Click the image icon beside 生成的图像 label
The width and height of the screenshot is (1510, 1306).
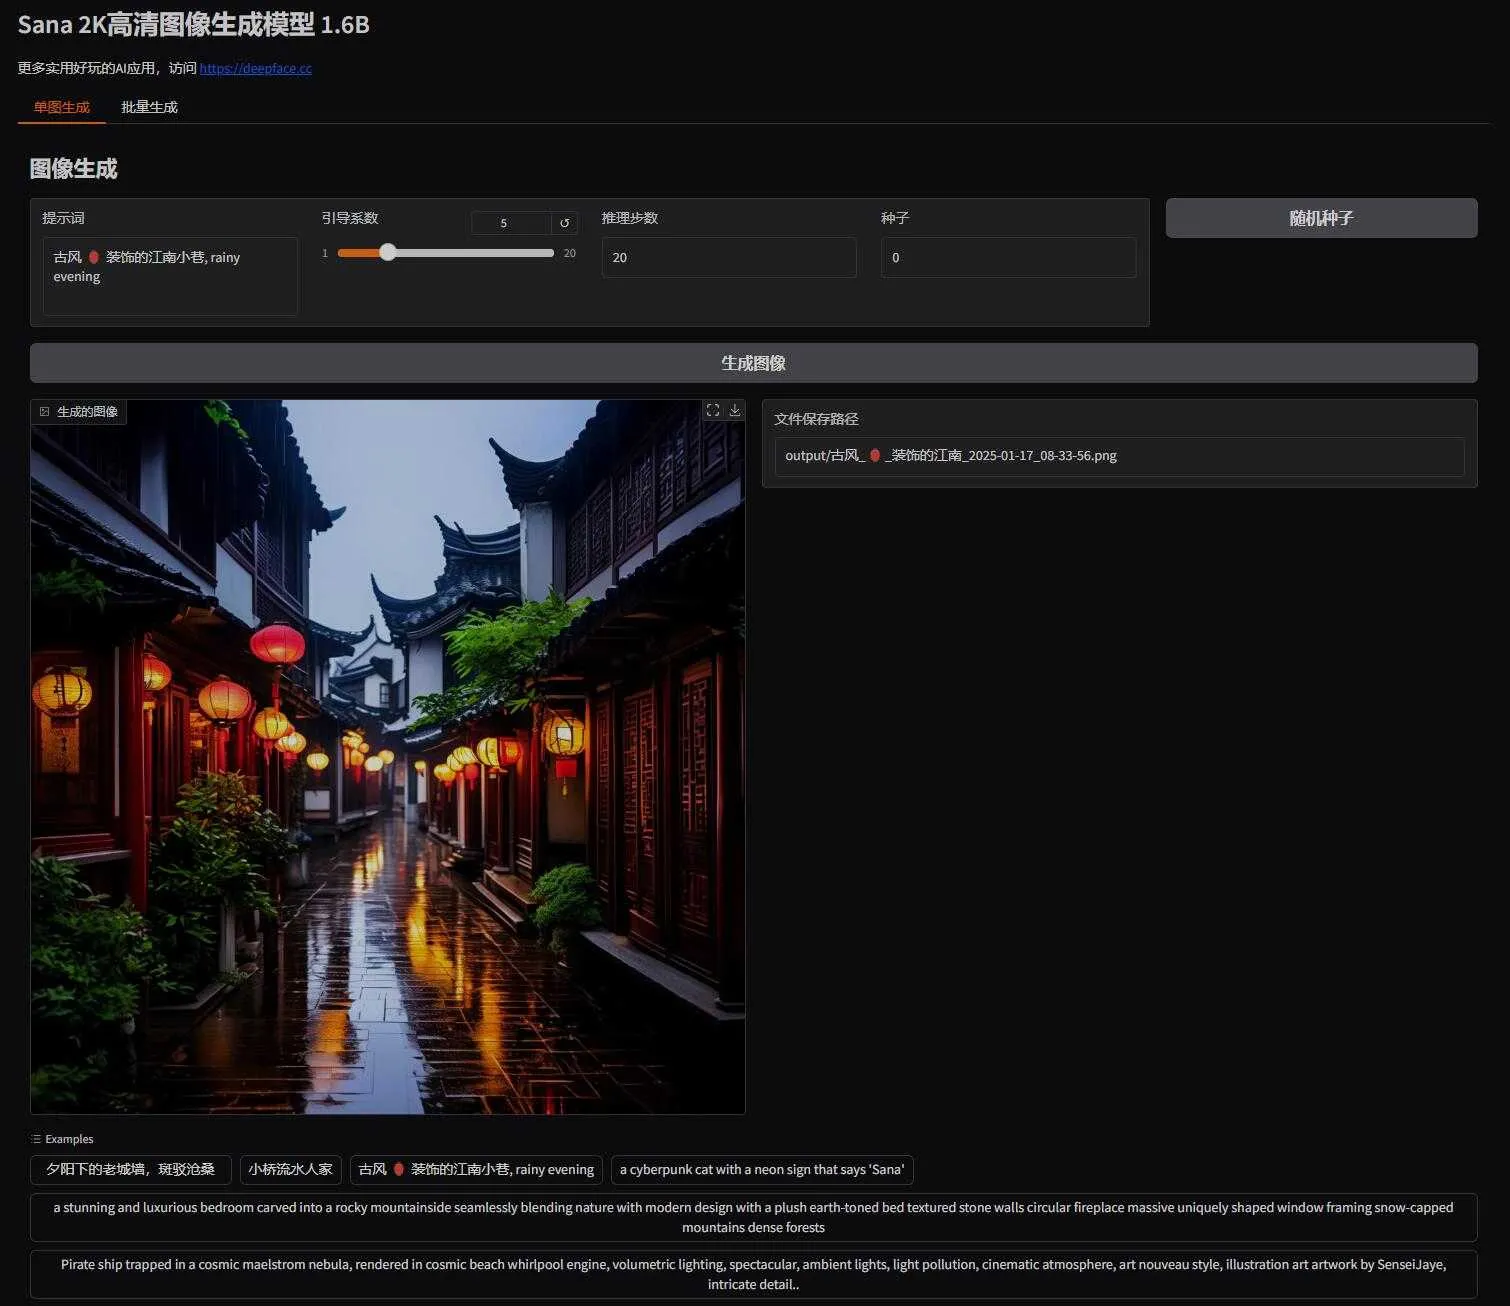[44, 412]
